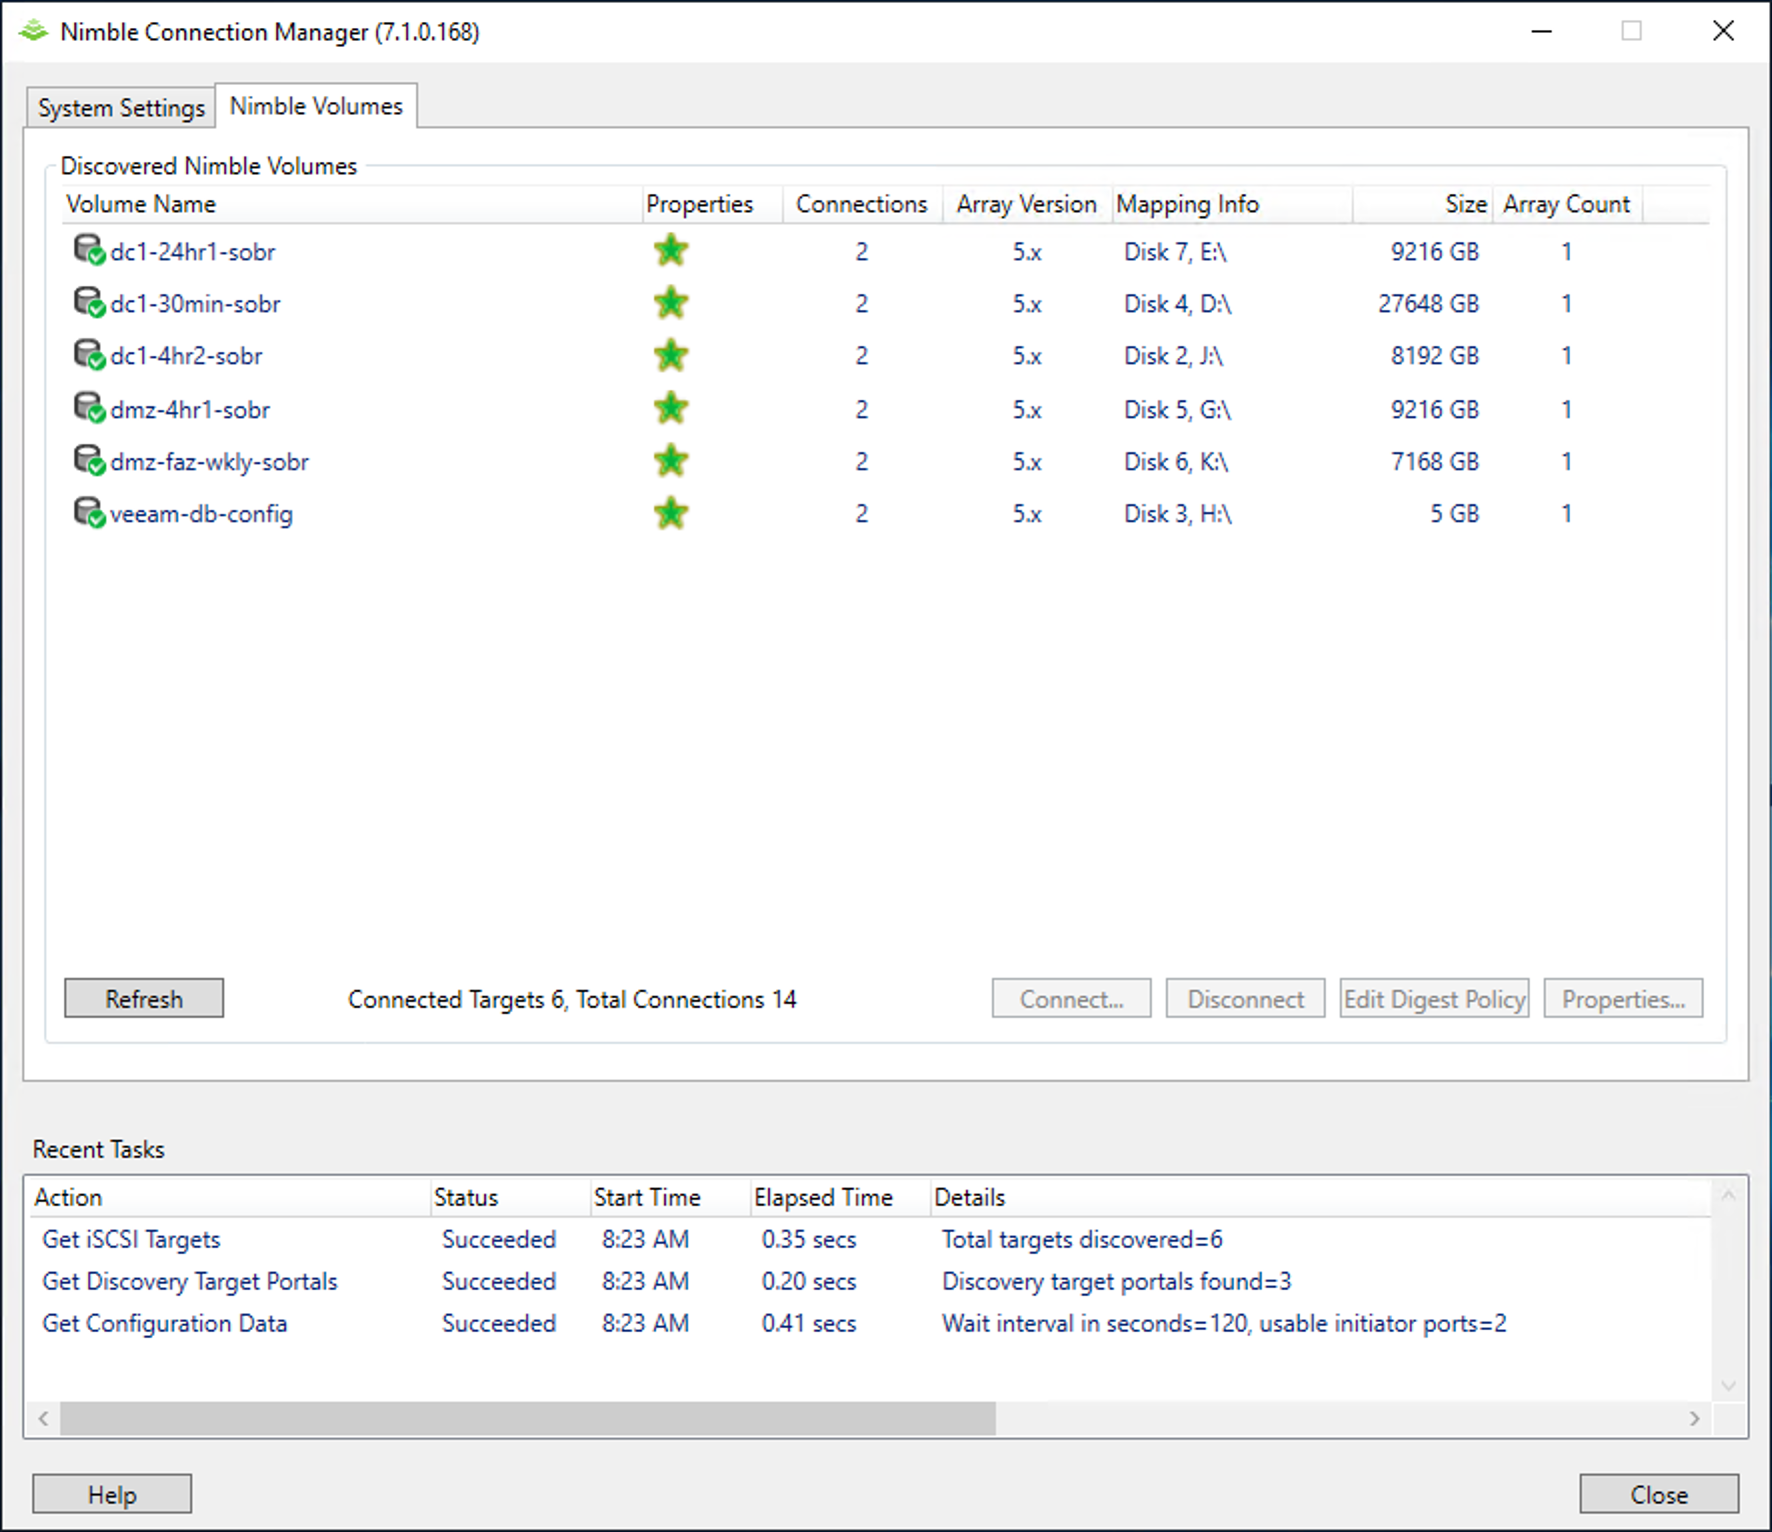Click the green star for dmz-faz-wkly-sobr
This screenshot has width=1772, height=1532.
pos(671,460)
